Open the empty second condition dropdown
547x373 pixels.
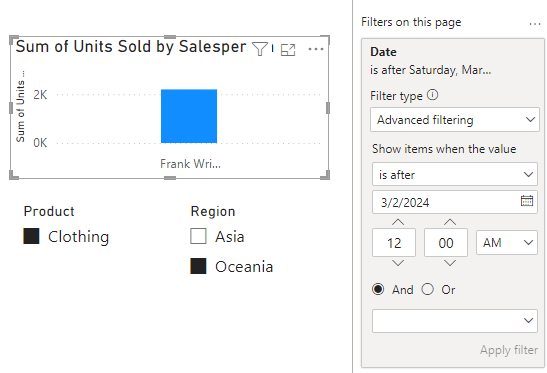click(x=455, y=321)
